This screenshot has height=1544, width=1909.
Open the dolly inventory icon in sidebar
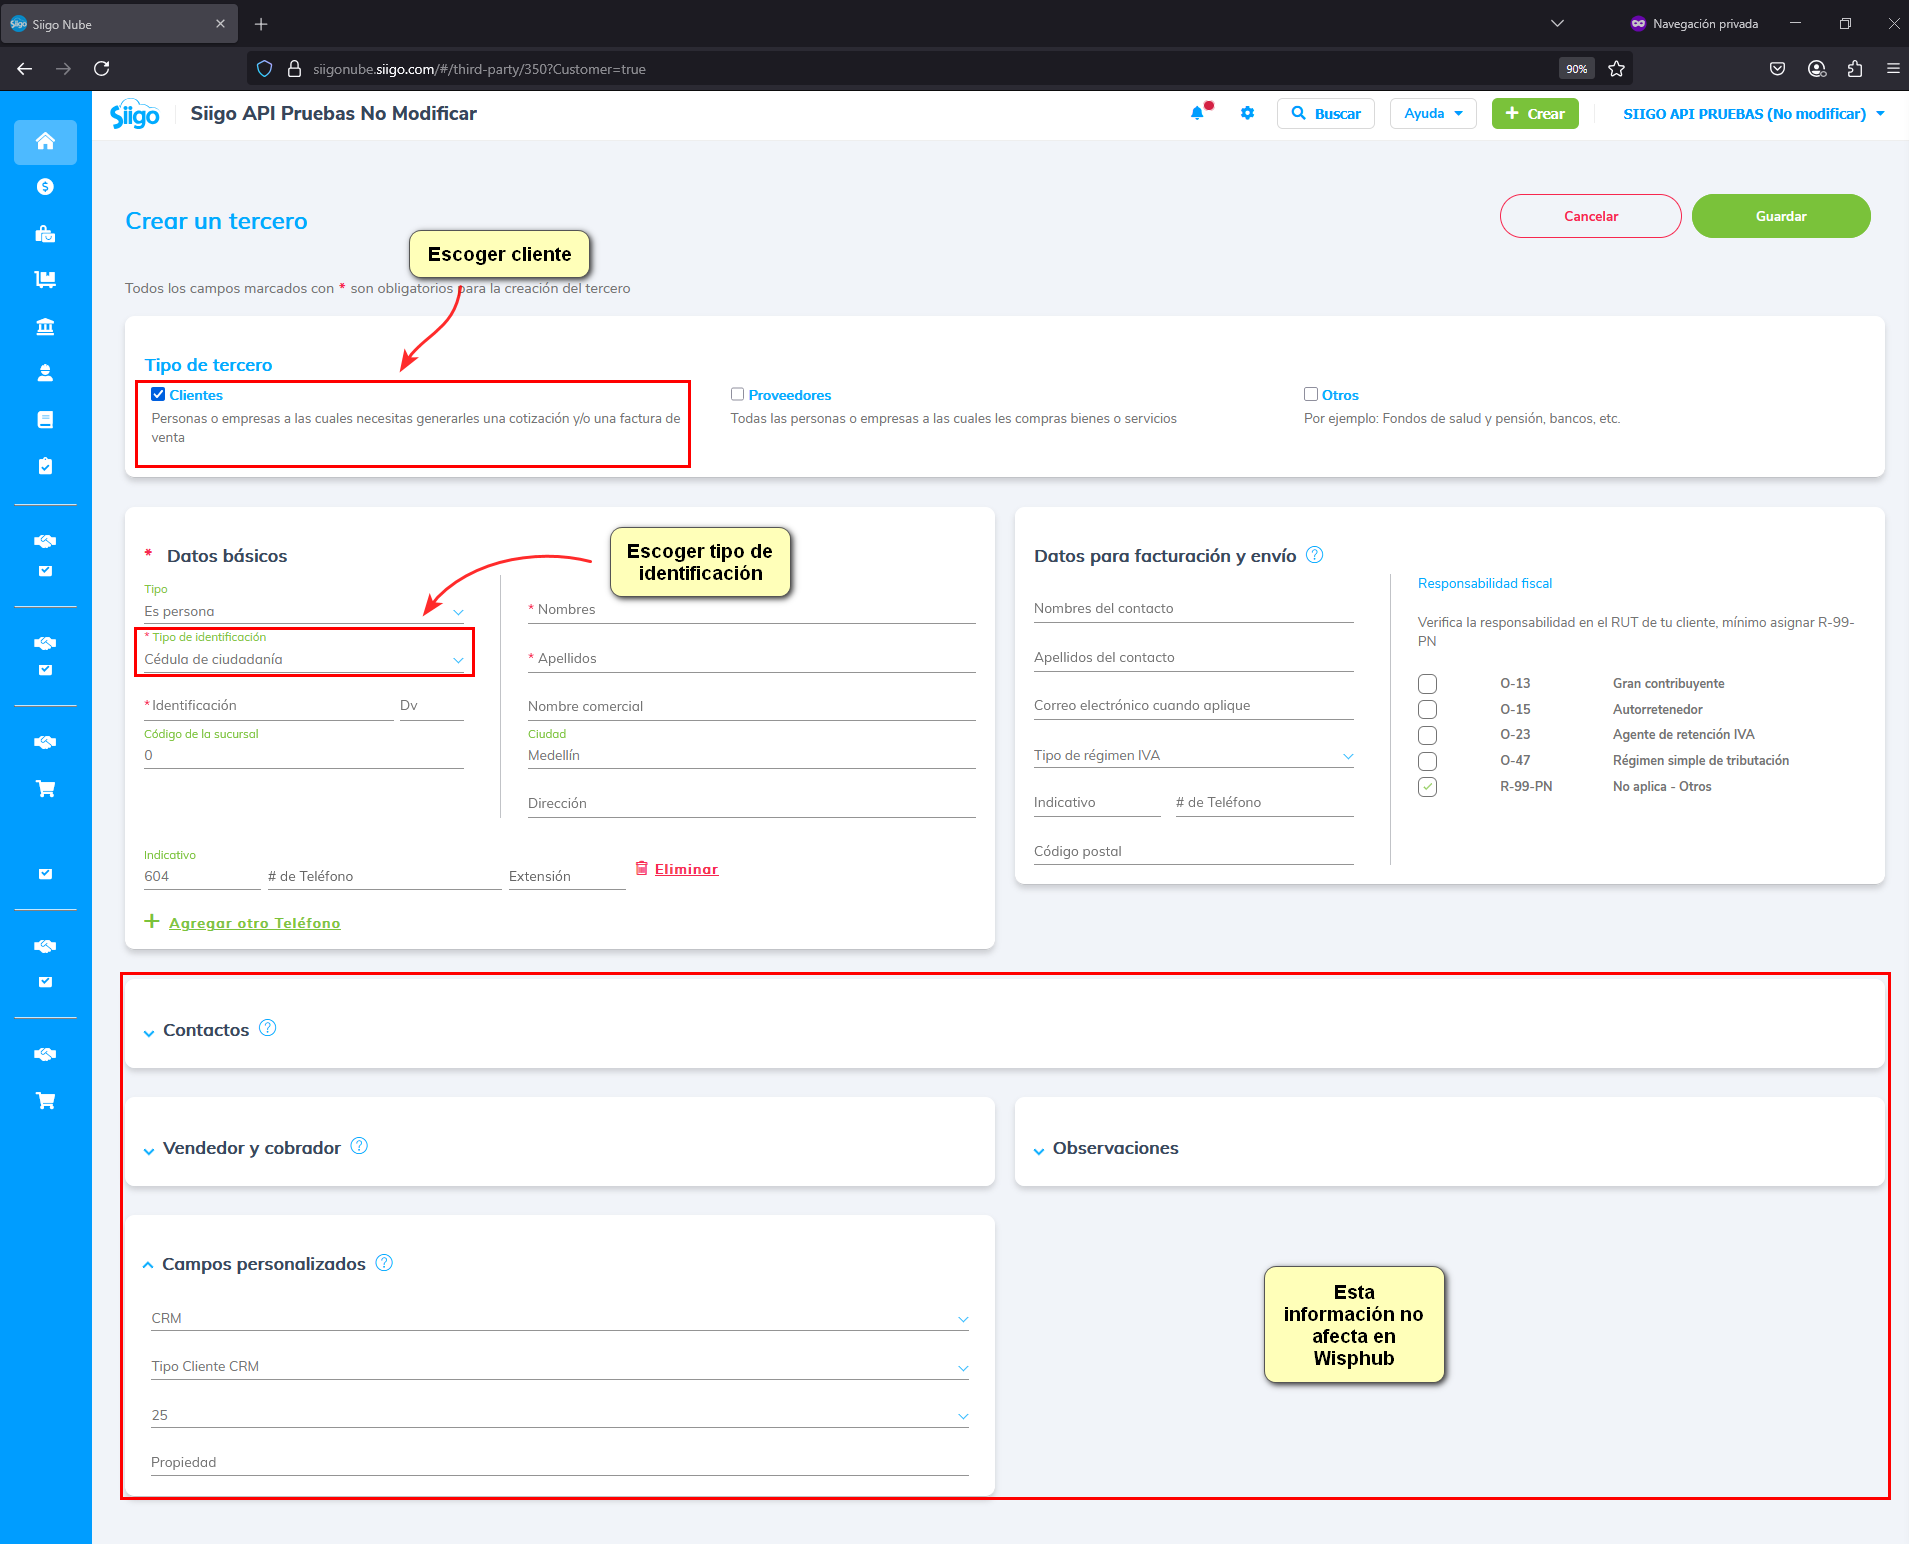point(45,280)
